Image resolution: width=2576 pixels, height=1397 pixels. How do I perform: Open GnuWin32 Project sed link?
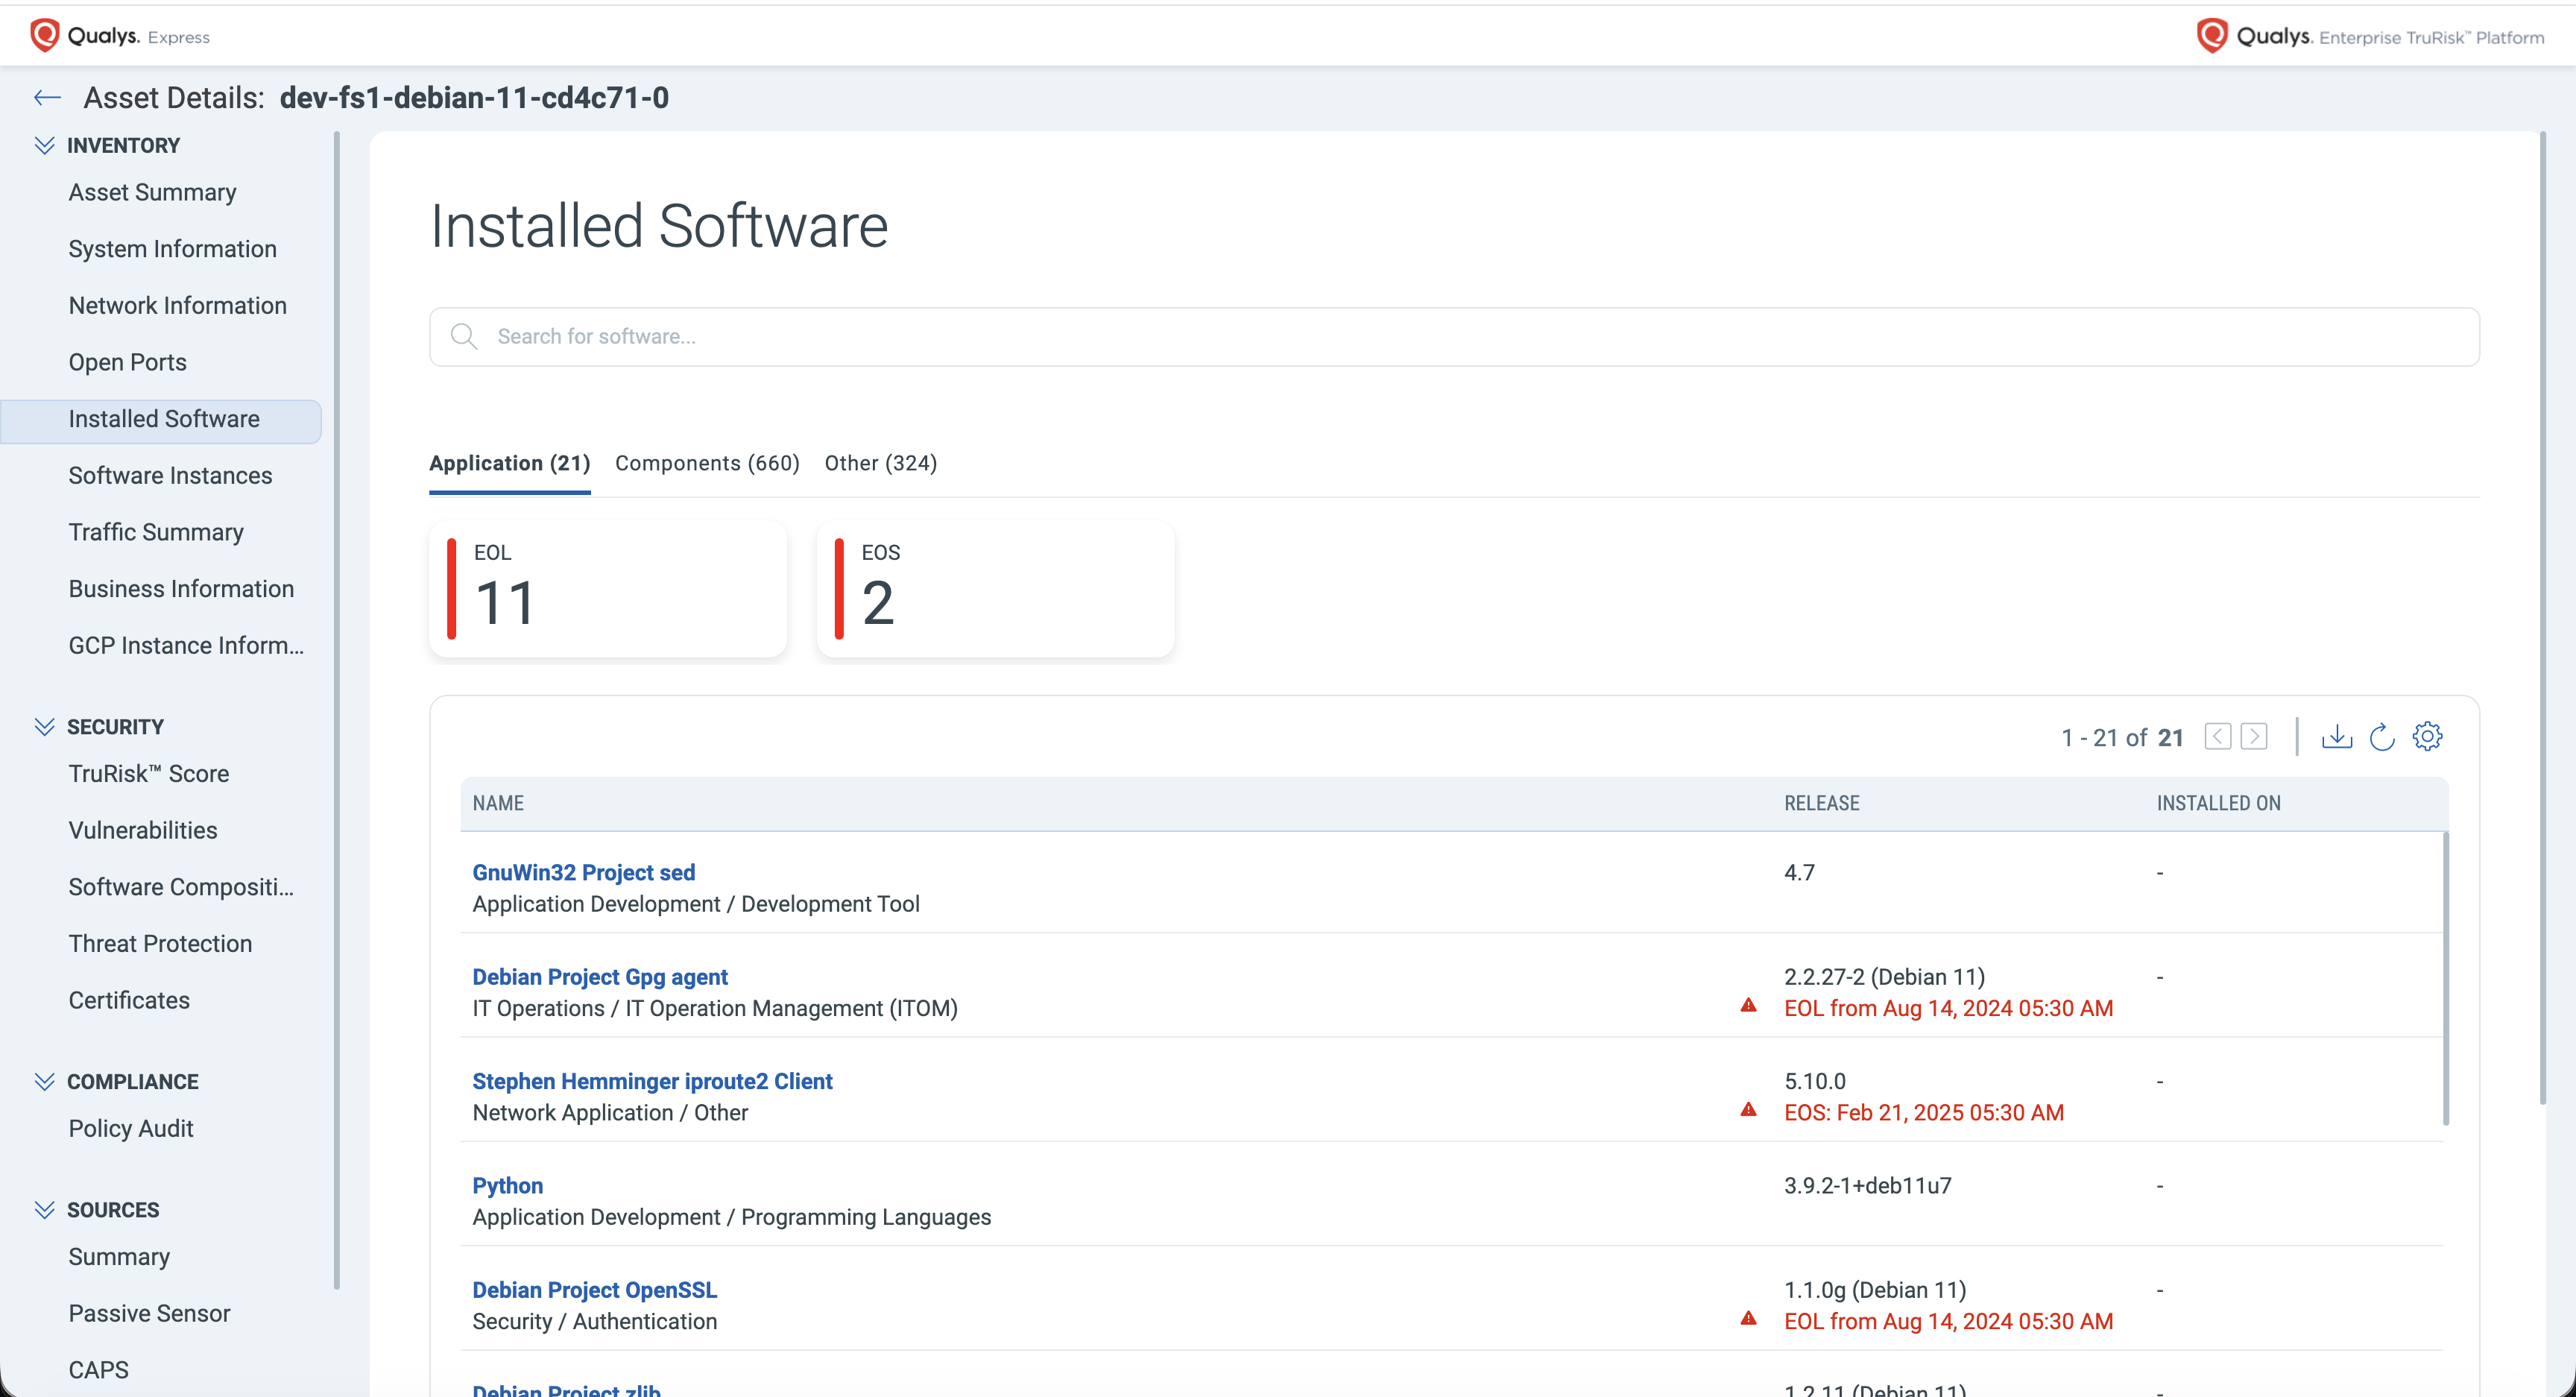point(583,872)
